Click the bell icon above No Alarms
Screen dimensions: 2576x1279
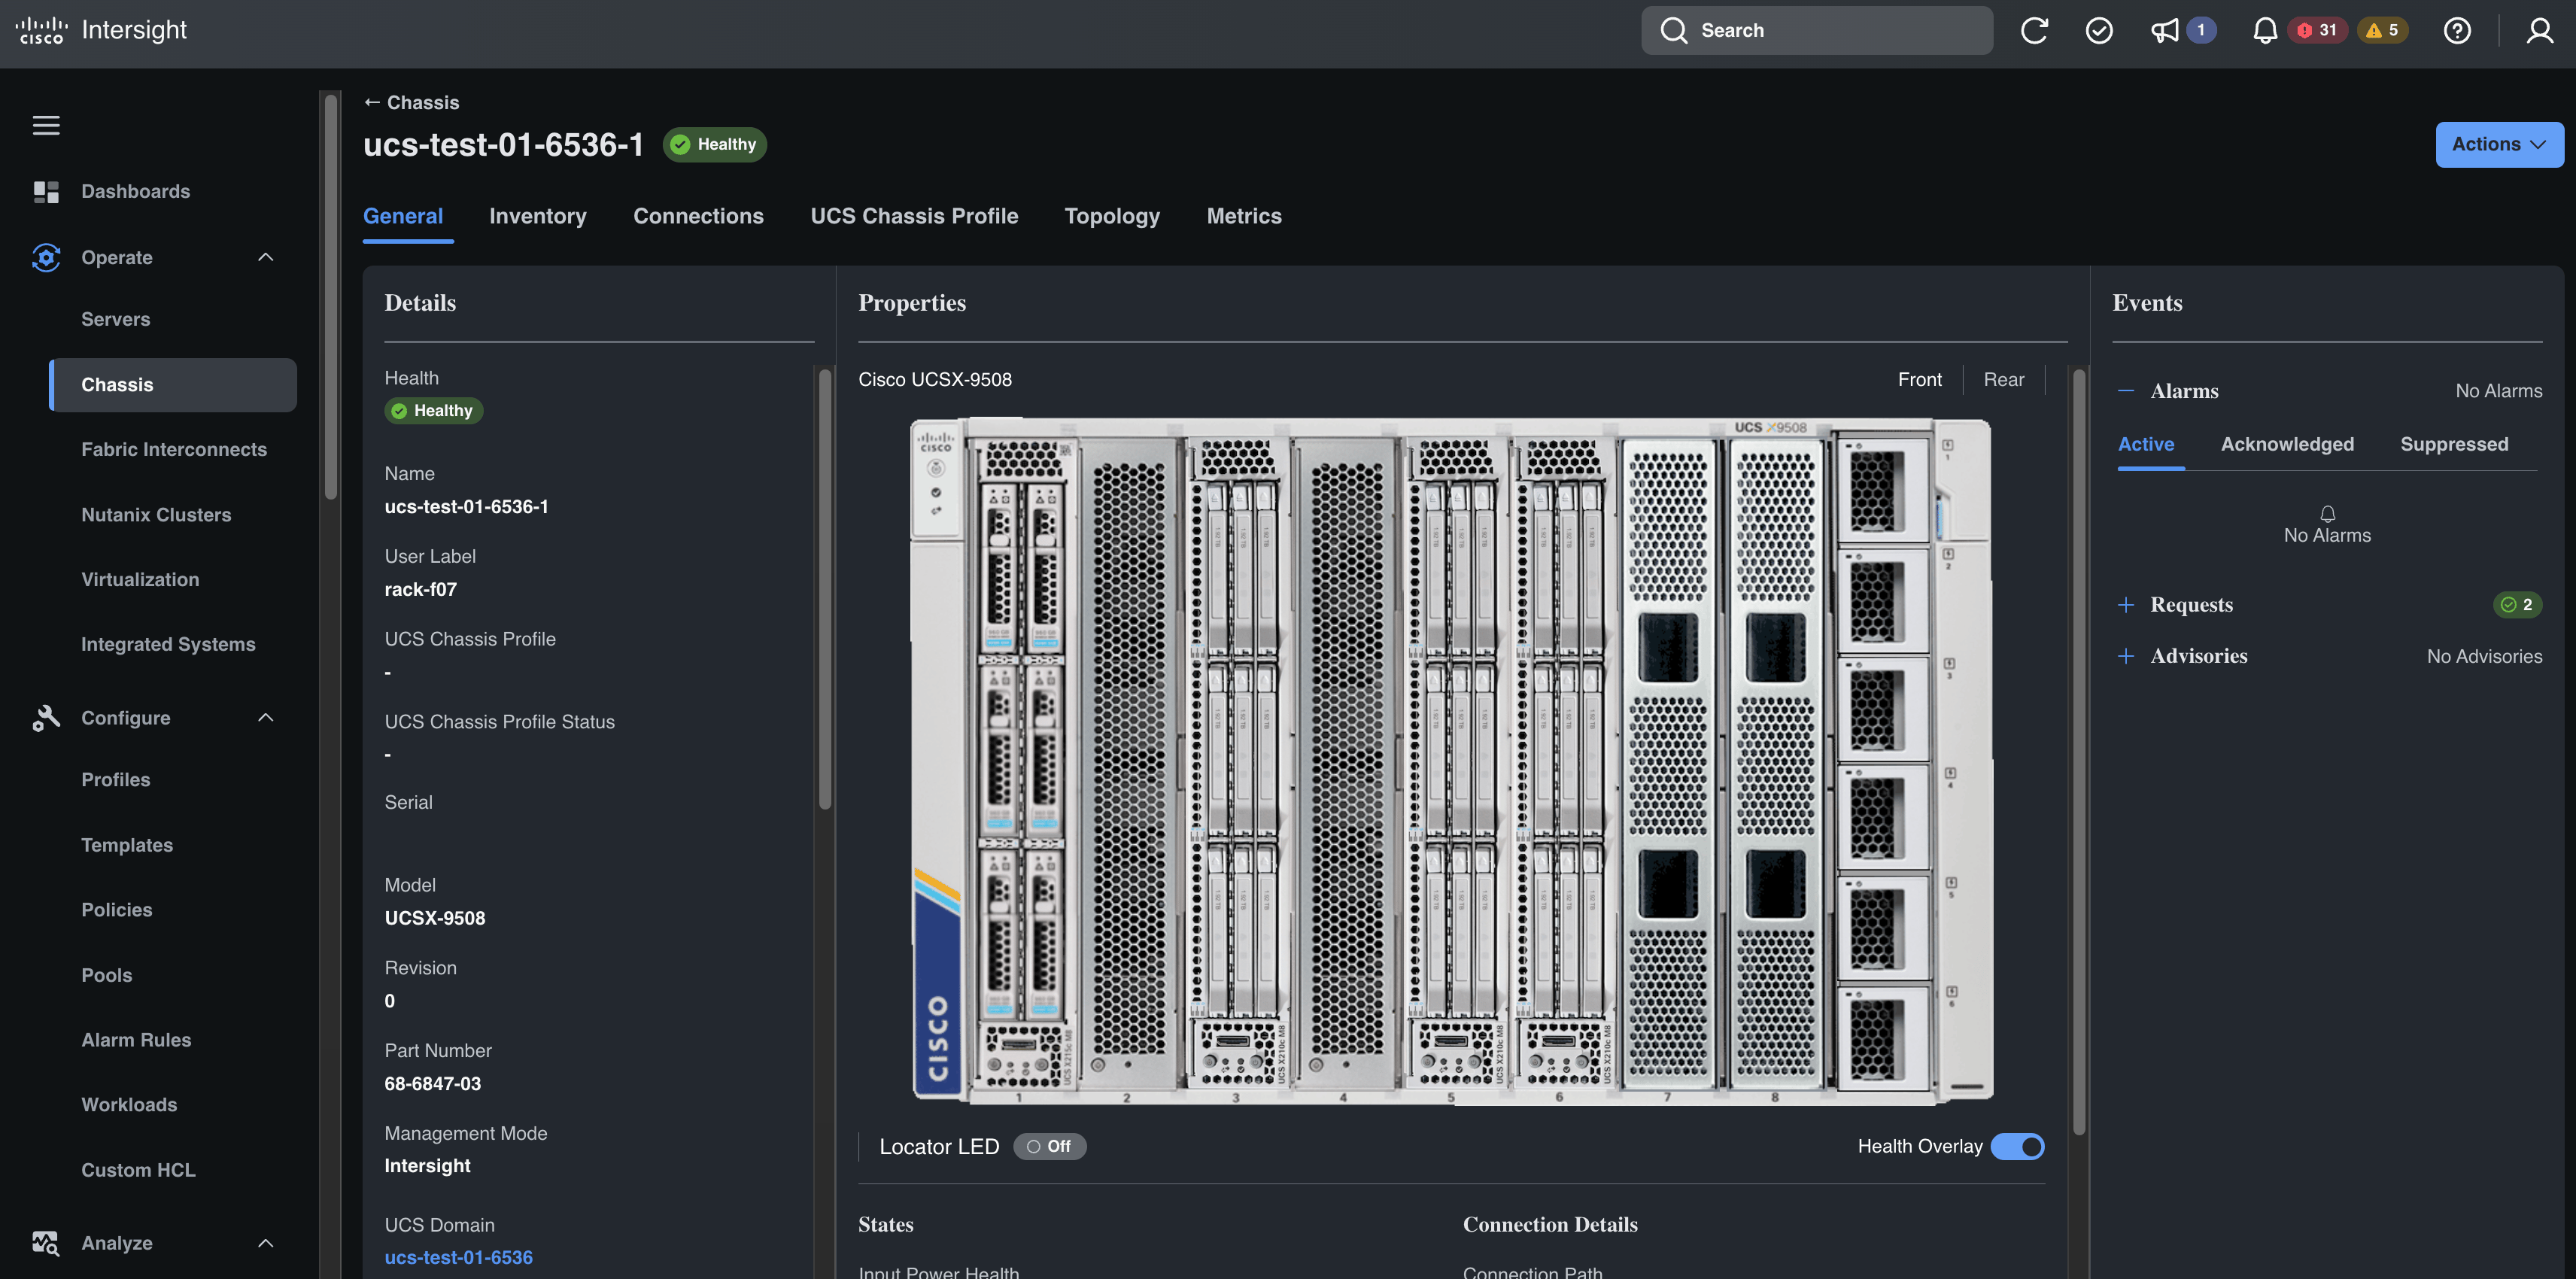[x=2327, y=514]
